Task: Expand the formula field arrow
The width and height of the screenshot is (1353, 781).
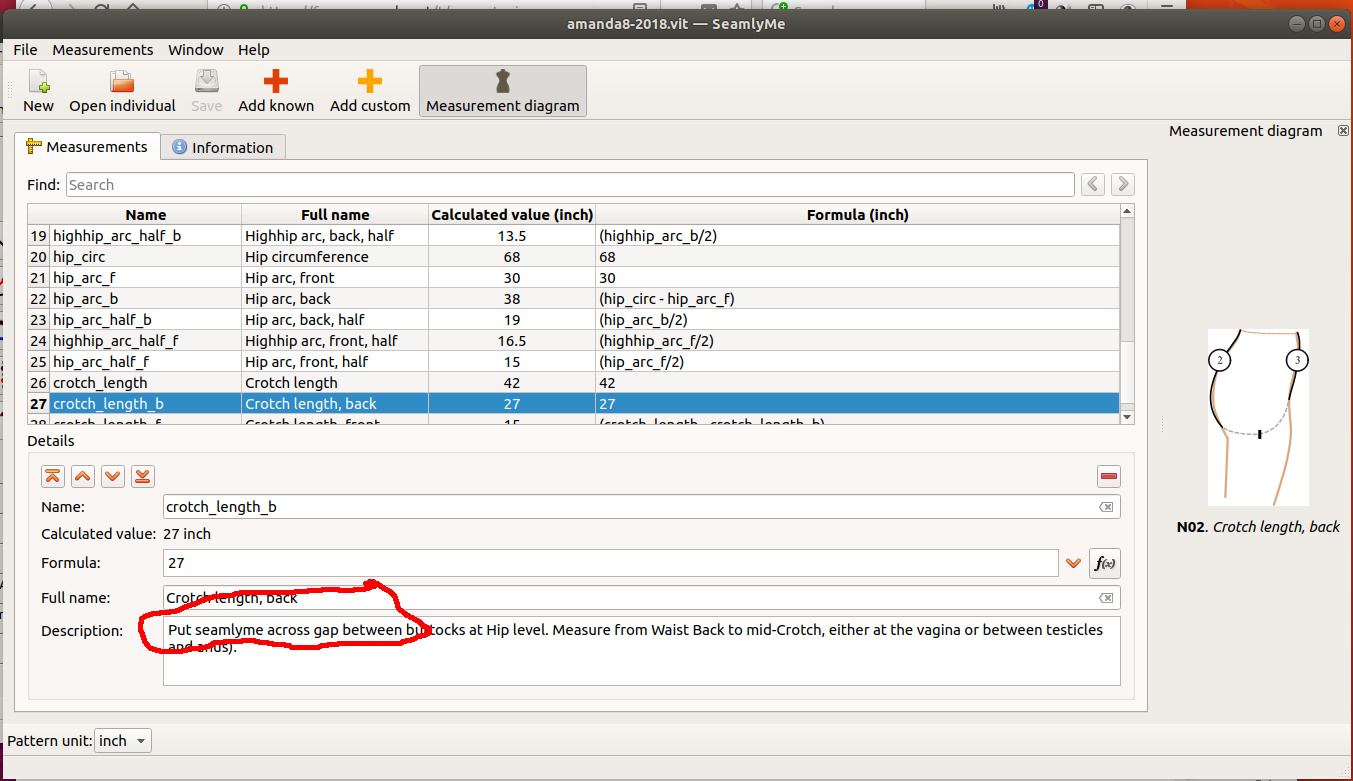Action: point(1073,564)
